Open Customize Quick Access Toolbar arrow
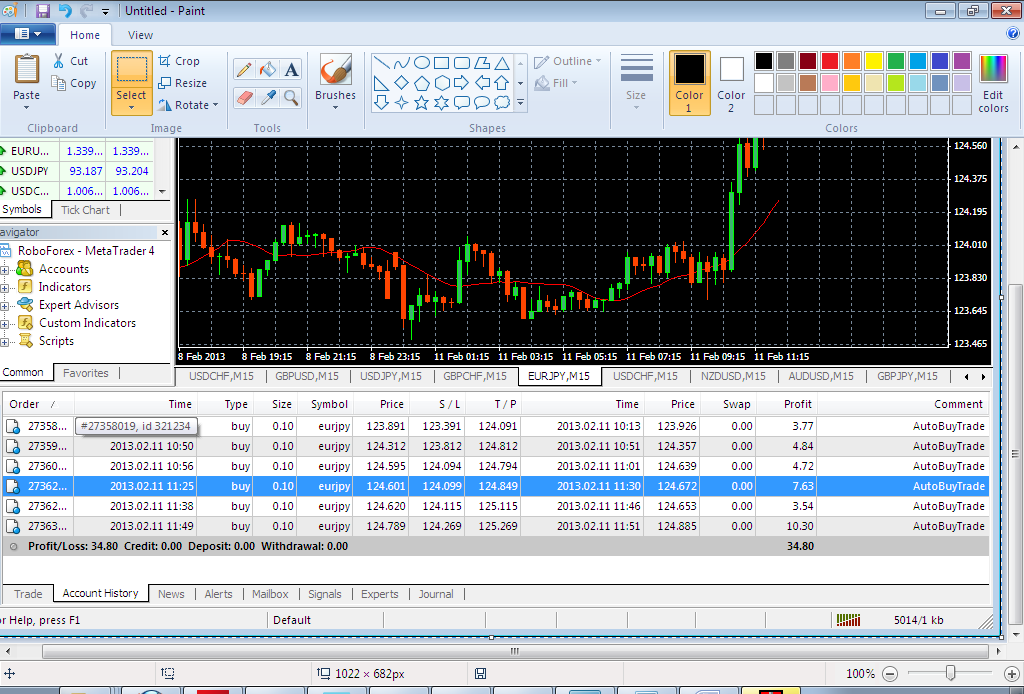The width and height of the screenshot is (1024, 694). tap(106, 11)
